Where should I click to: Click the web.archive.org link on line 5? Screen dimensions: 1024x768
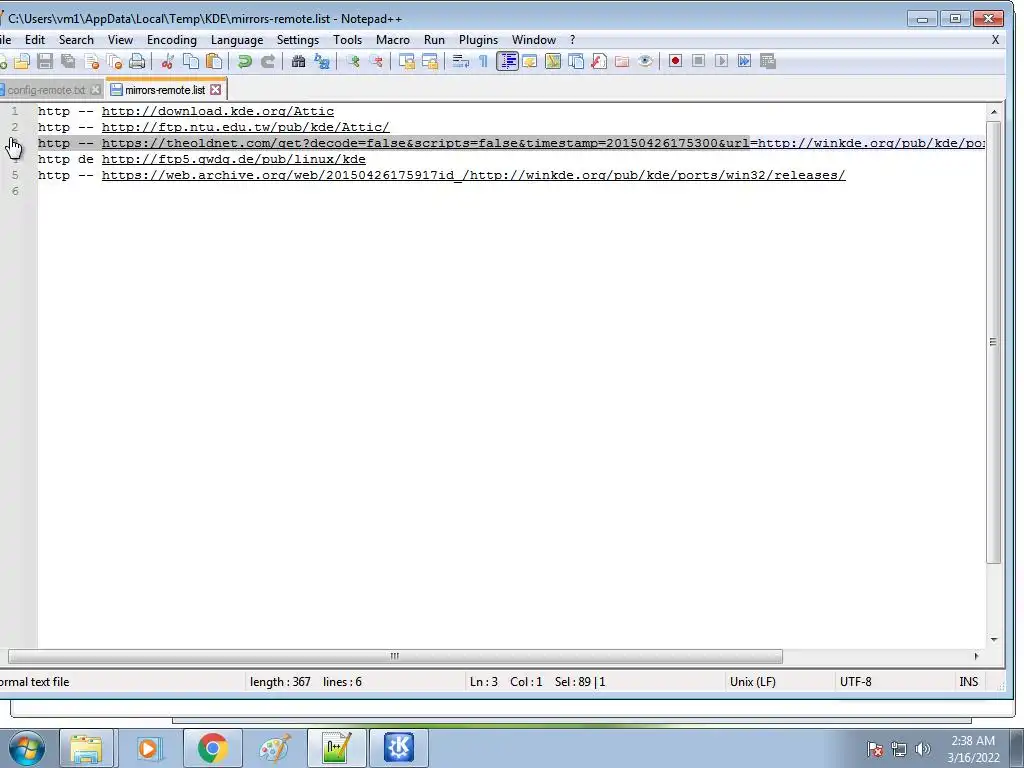tap(473, 175)
